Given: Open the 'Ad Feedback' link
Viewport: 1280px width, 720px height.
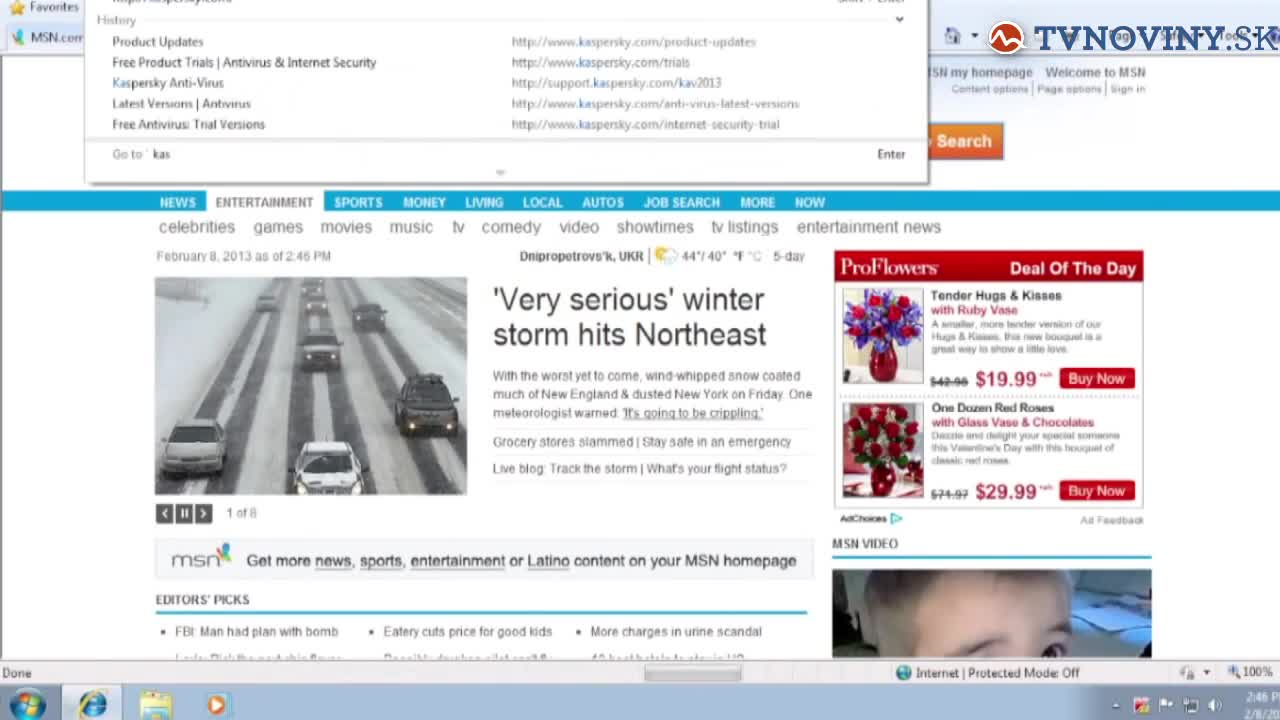Looking at the screenshot, I should 1112,520.
